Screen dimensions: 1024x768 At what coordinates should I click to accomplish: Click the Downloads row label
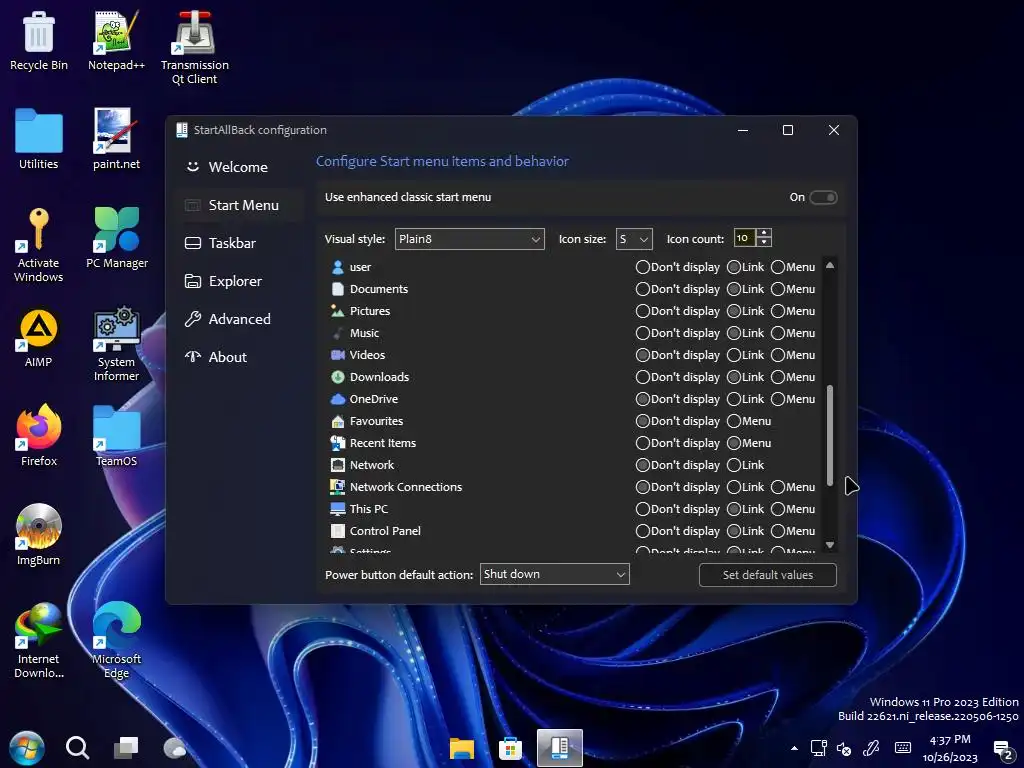tap(379, 377)
